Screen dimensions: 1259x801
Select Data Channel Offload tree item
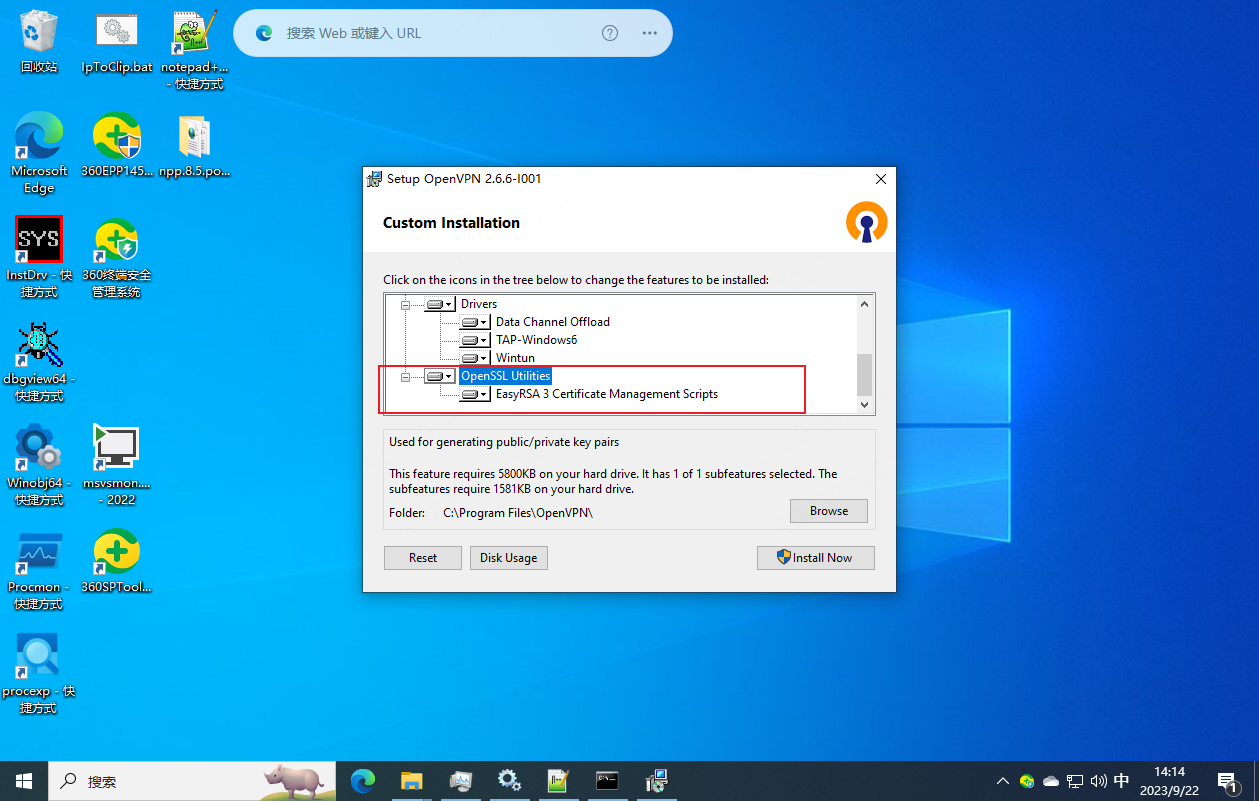(553, 322)
